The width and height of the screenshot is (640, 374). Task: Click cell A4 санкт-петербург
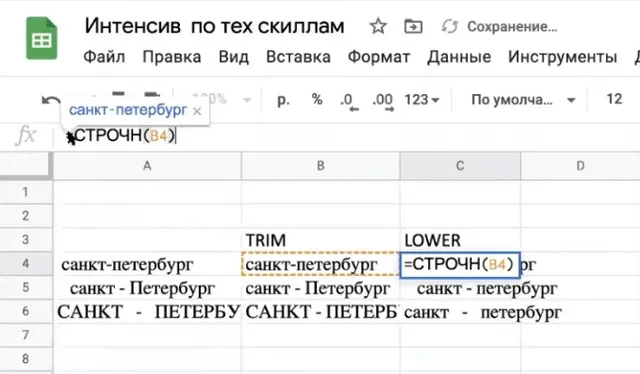147,264
